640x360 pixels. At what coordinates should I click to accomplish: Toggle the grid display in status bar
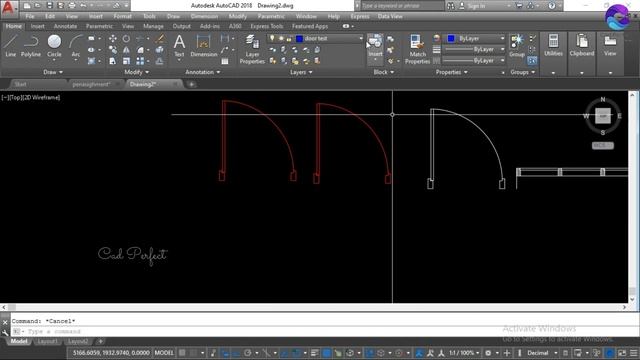(x=182, y=353)
